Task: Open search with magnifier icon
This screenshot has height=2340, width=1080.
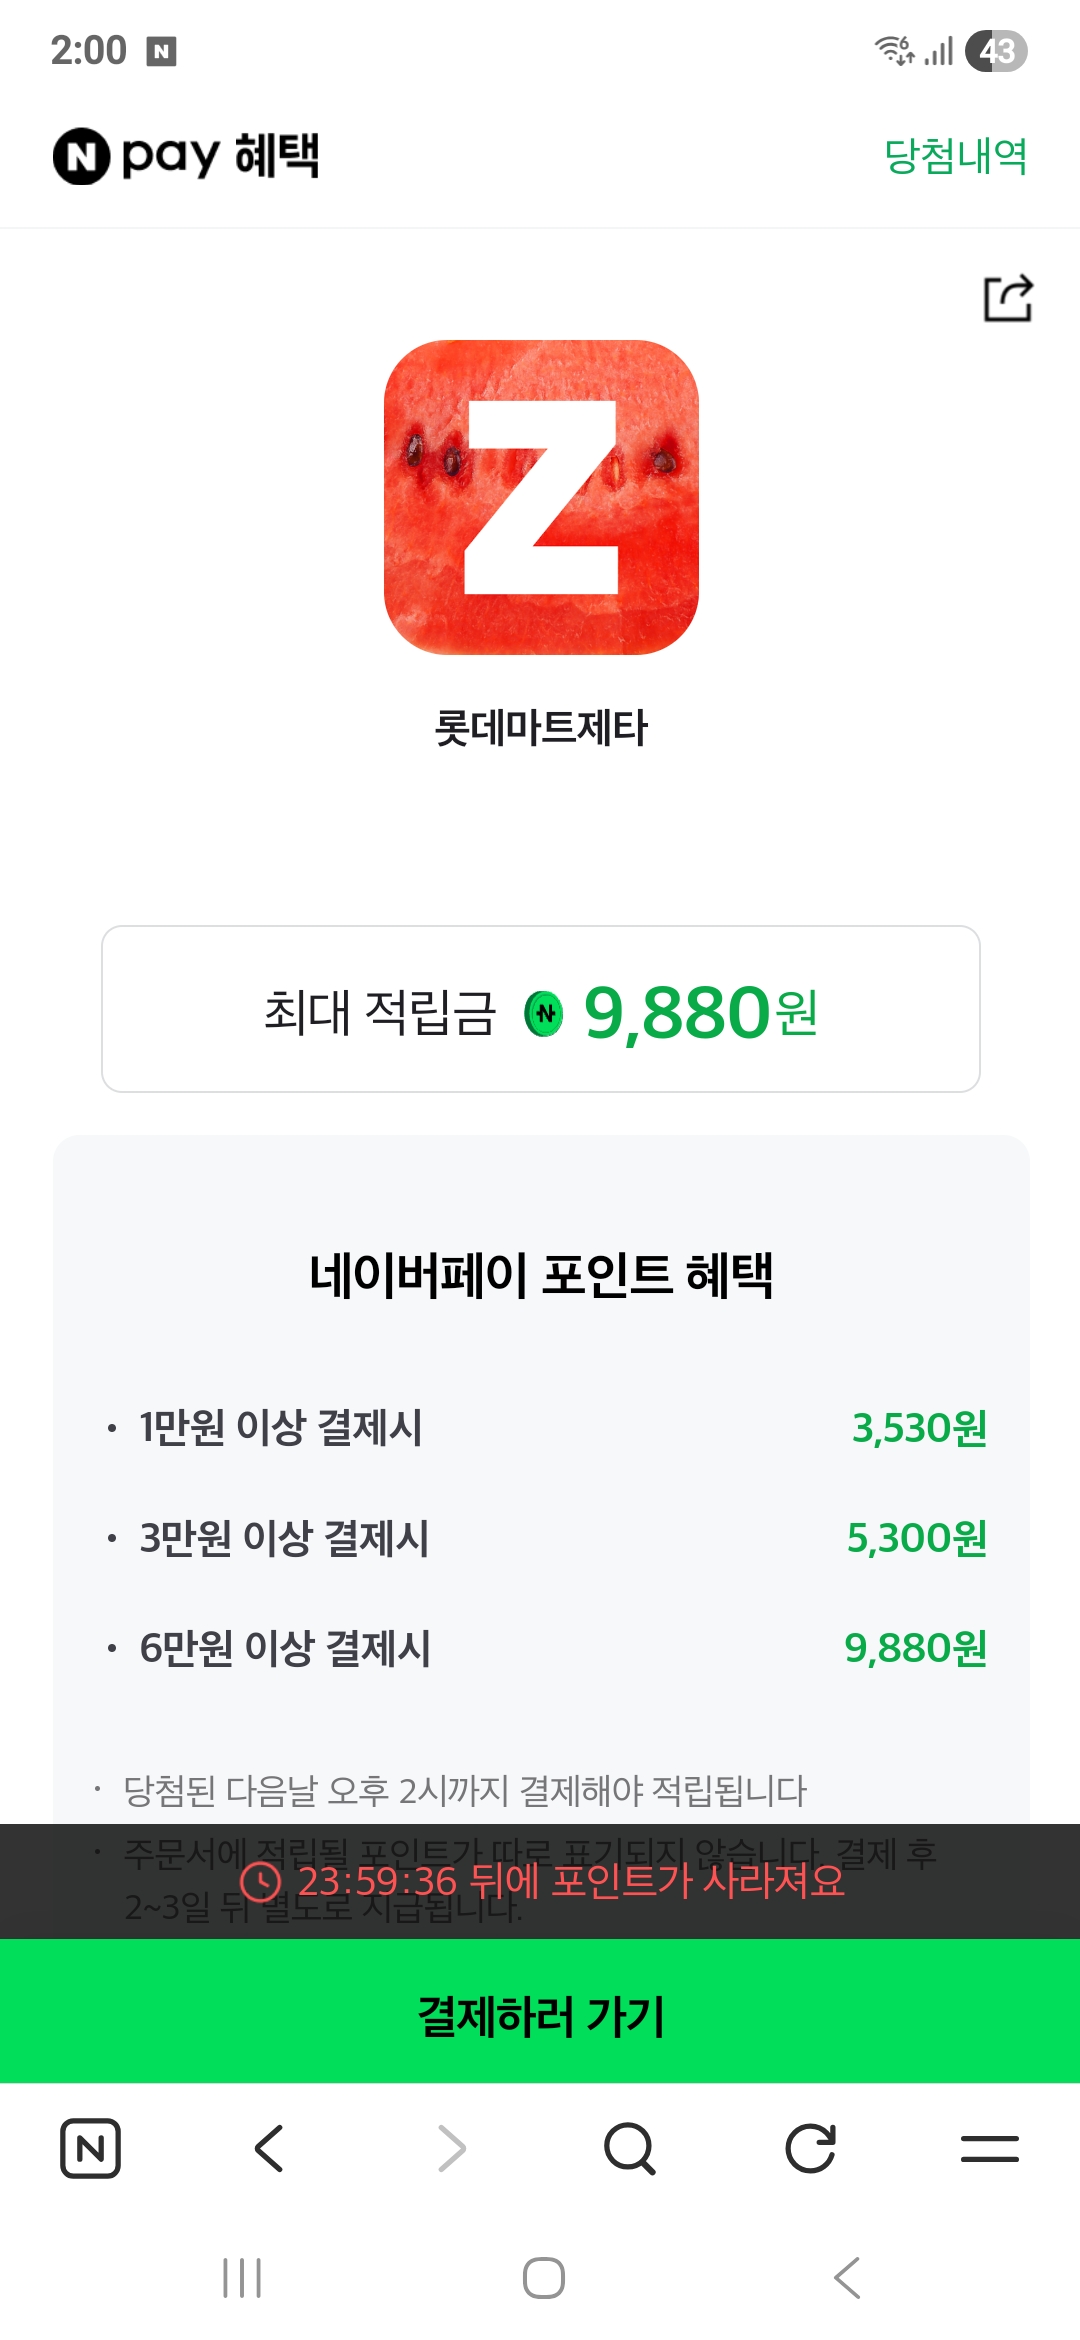Action: point(630,2148)
